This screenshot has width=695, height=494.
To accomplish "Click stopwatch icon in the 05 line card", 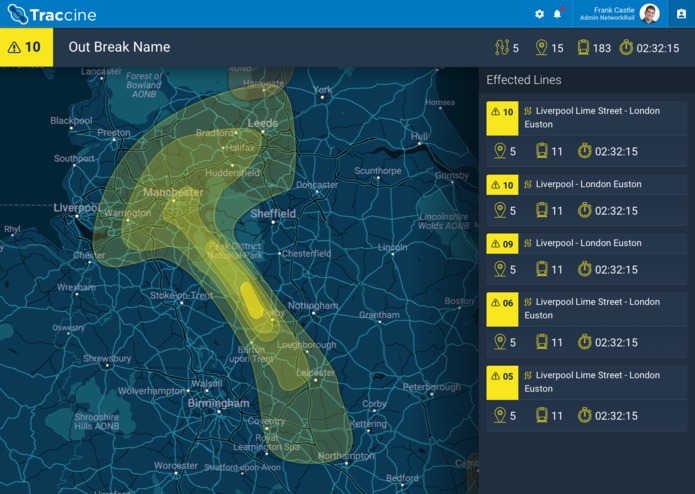I will click(x=585, y=416).
